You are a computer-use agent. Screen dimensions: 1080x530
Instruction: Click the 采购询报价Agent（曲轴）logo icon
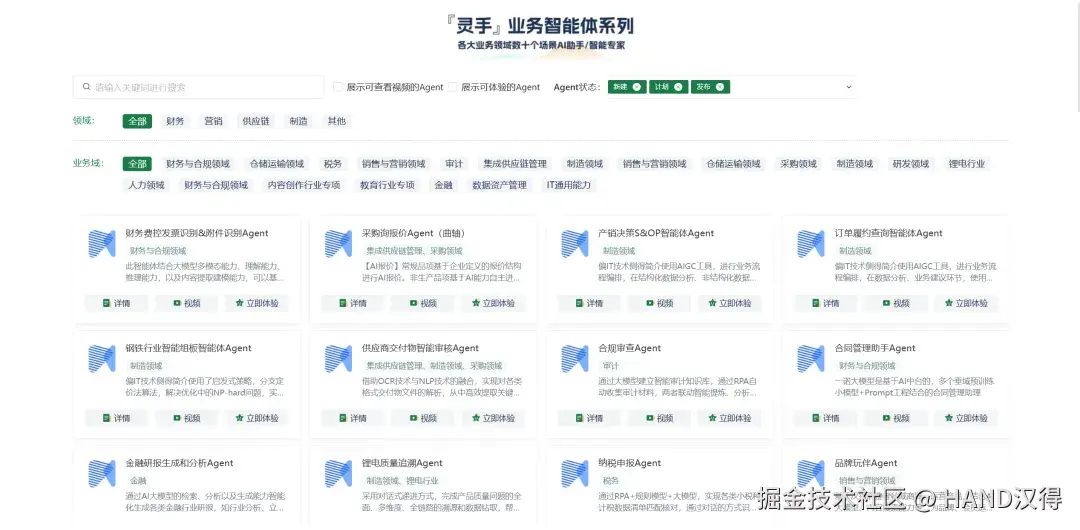[x=338, y=244]
